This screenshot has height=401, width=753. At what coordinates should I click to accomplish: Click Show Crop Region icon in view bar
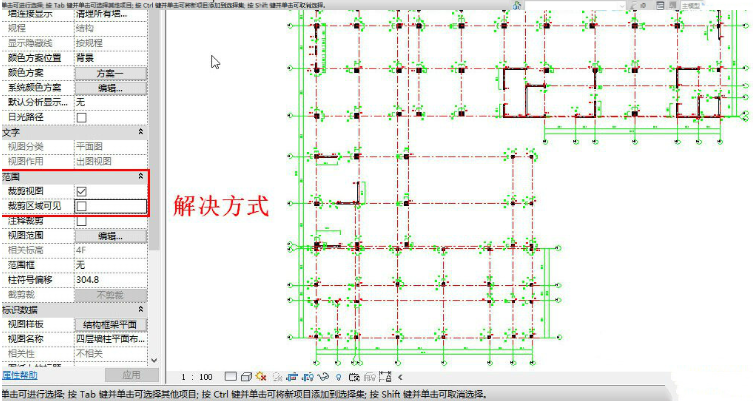click(x=308, y=377)
